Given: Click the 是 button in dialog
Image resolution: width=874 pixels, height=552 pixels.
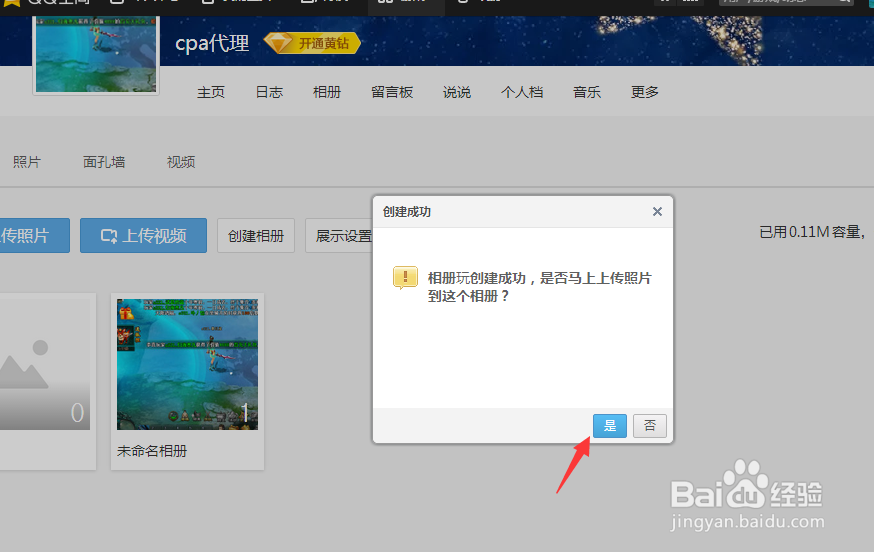Looking at the screenshot, I should (x=610, y=426).
